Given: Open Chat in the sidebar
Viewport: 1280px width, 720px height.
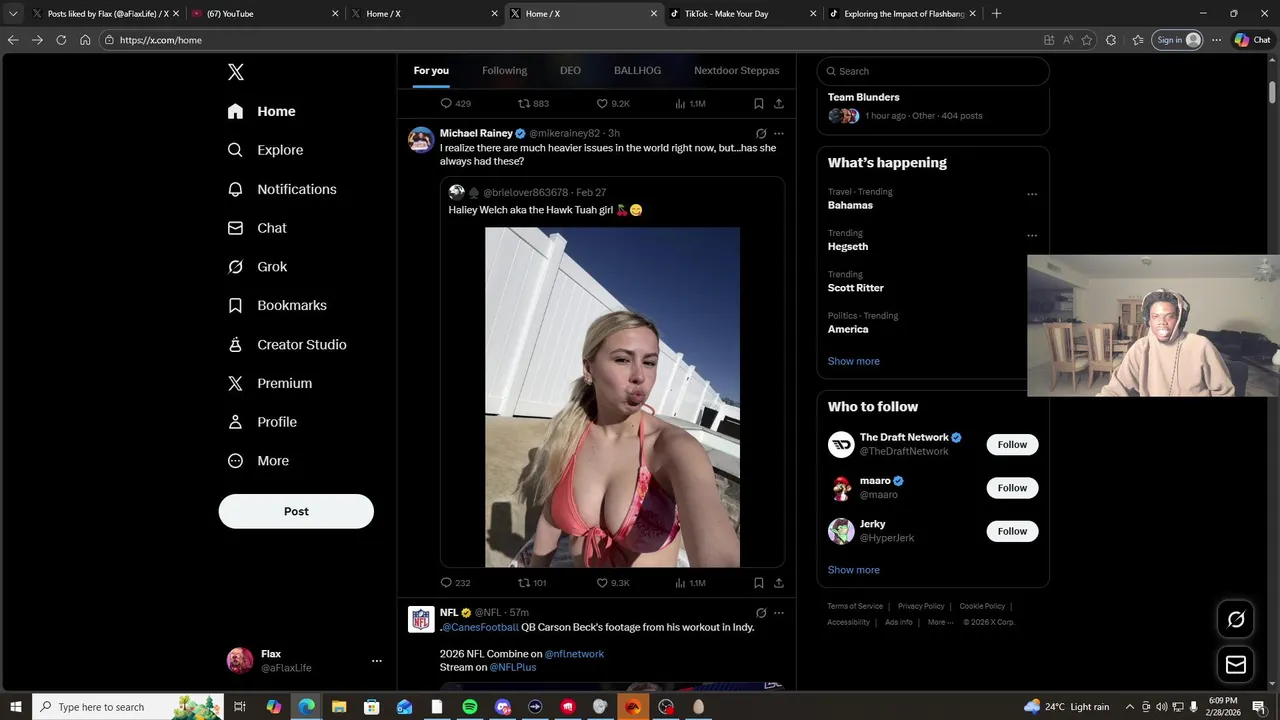Looking at the screenshot, I should point(256,228).
